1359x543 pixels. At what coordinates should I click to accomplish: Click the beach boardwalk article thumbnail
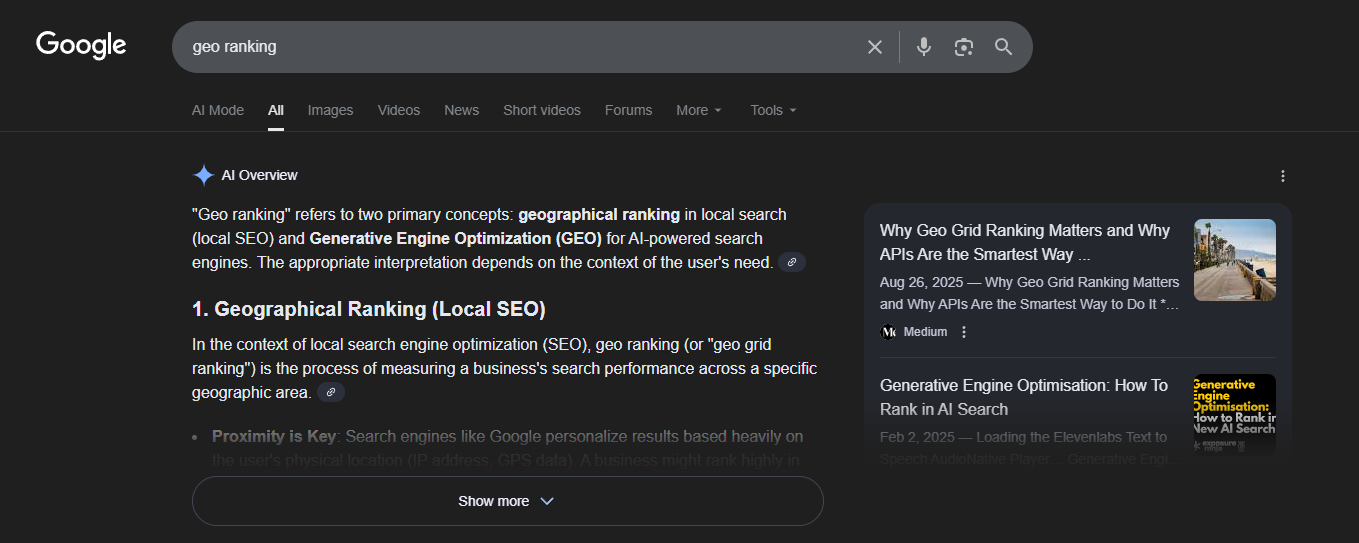point(1235,260)
